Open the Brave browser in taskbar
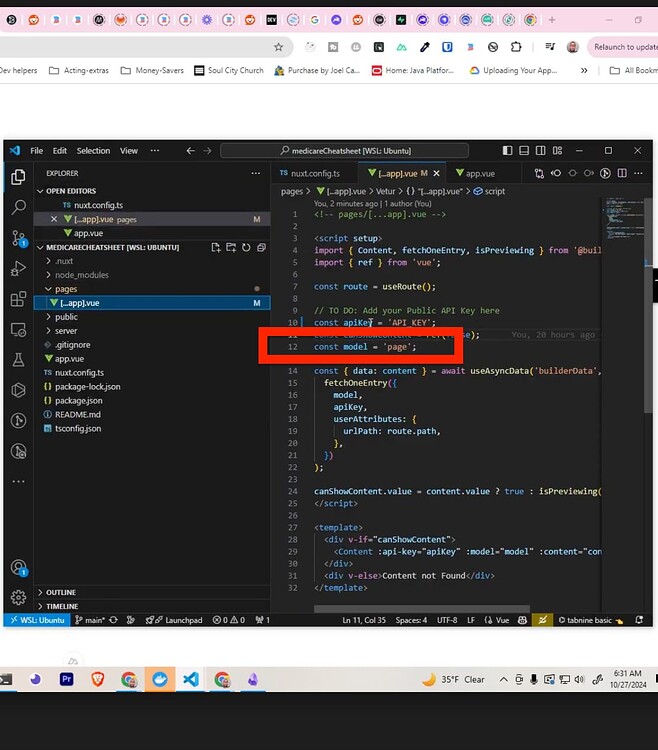This screenshot has height=750, width=658. (x=98, y=679)
